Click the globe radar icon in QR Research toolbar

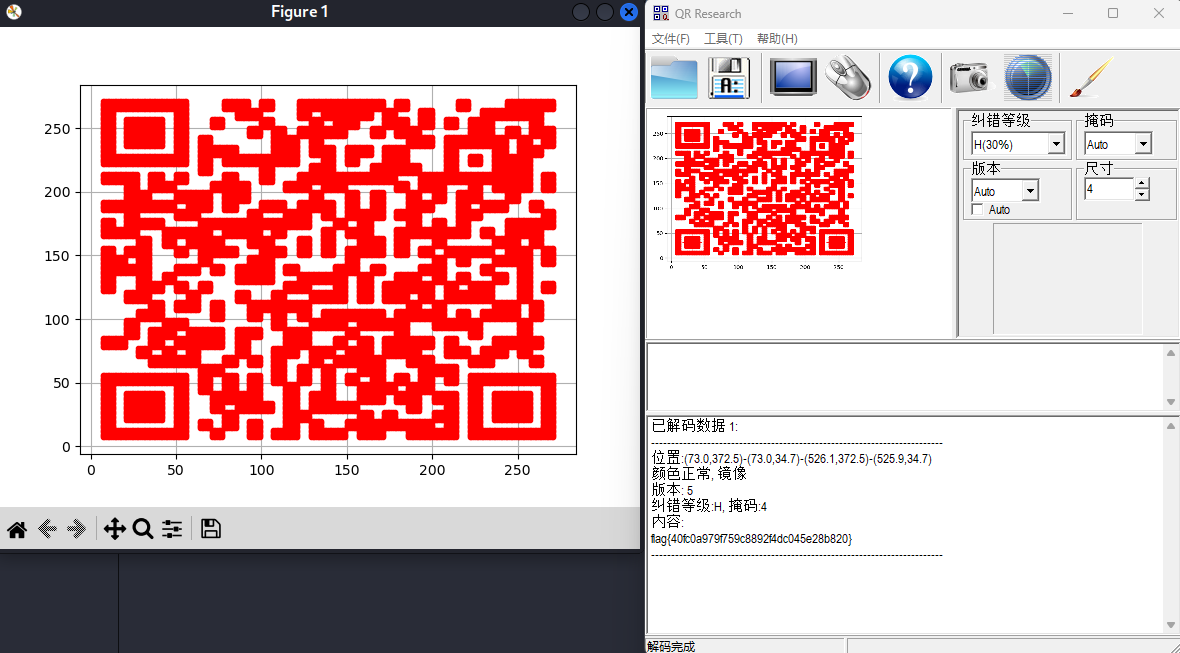point(1028,77)
